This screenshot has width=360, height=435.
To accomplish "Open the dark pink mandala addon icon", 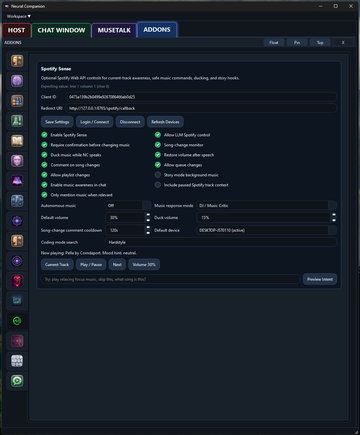I will point(17,341).
